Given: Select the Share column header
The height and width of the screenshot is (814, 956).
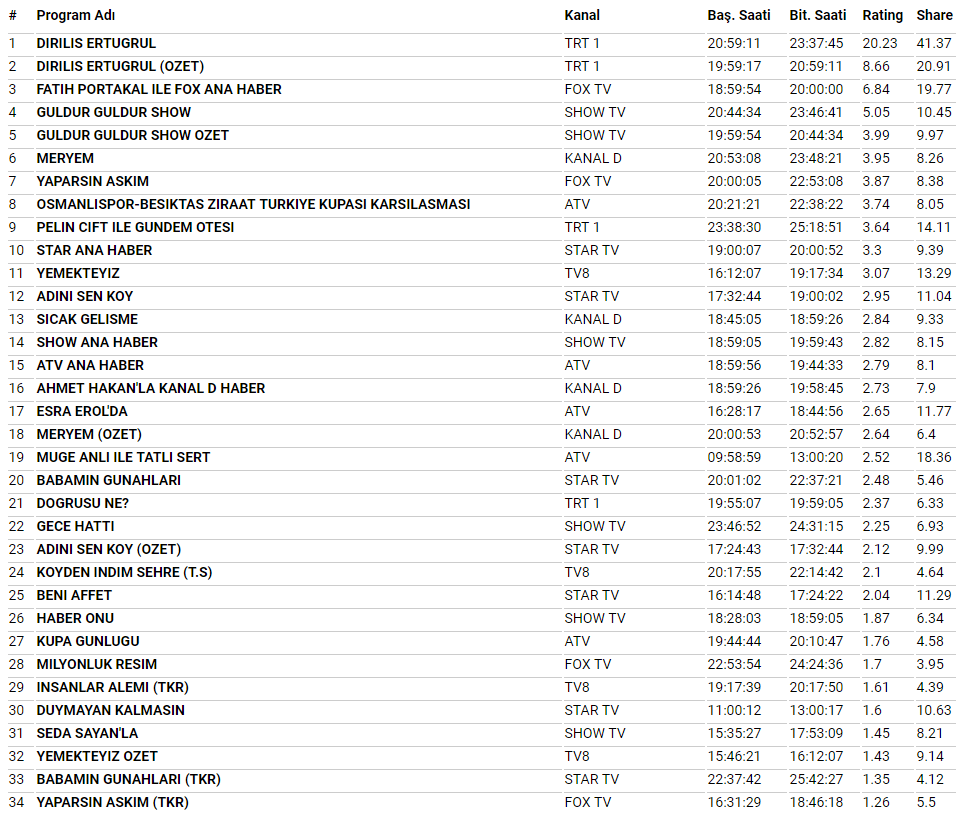Looking at the screenshot, I should coord(934,15).
